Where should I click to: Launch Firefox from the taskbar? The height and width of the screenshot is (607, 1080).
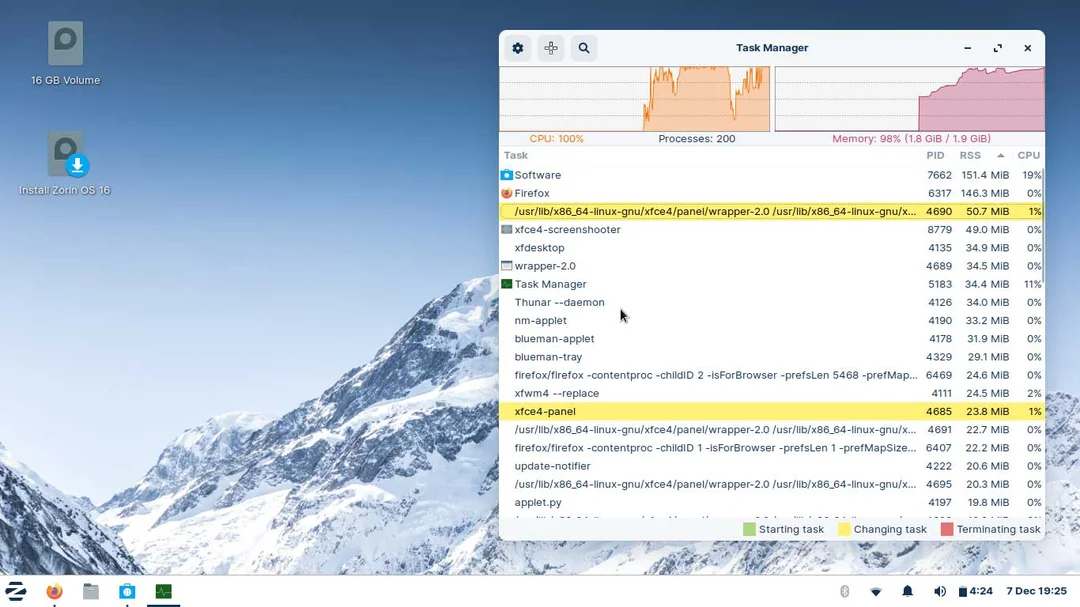[54, 591]
